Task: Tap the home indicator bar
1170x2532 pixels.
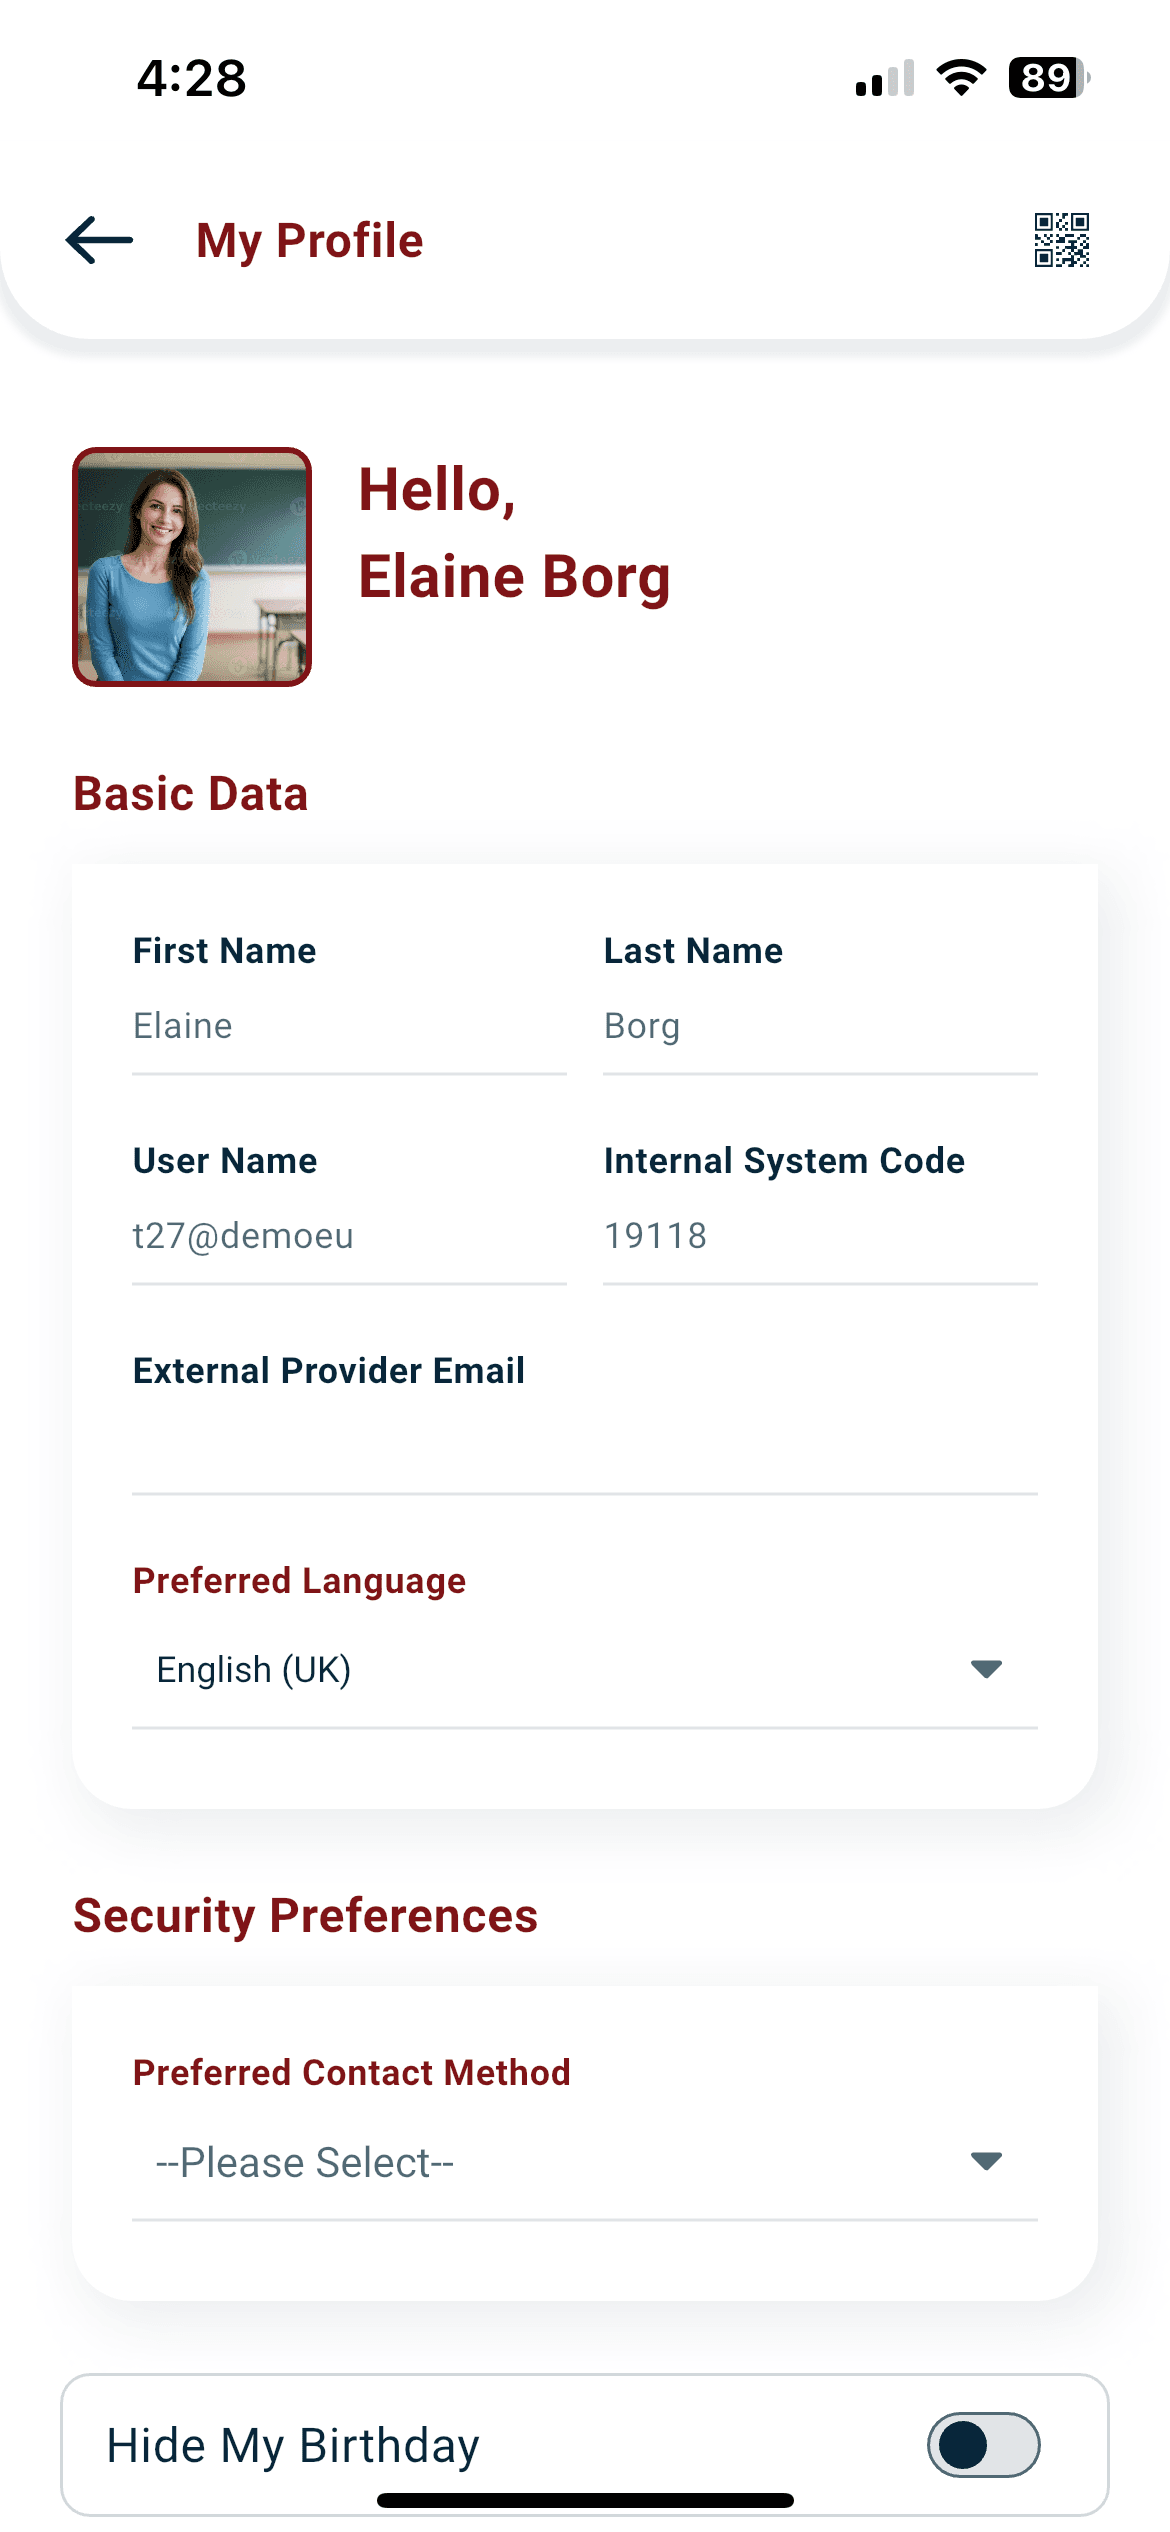Action: [x=585, y=2500]
